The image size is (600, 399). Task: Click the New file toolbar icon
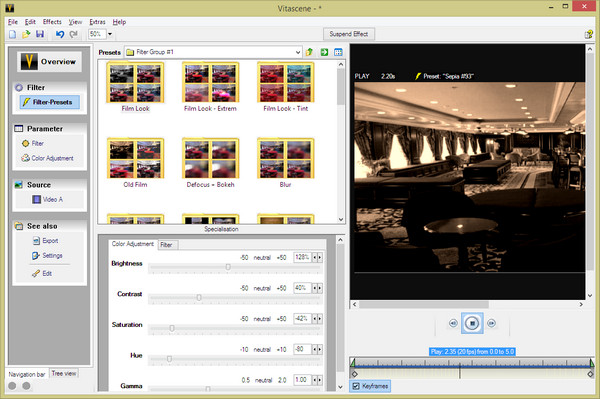coord(12,34)
